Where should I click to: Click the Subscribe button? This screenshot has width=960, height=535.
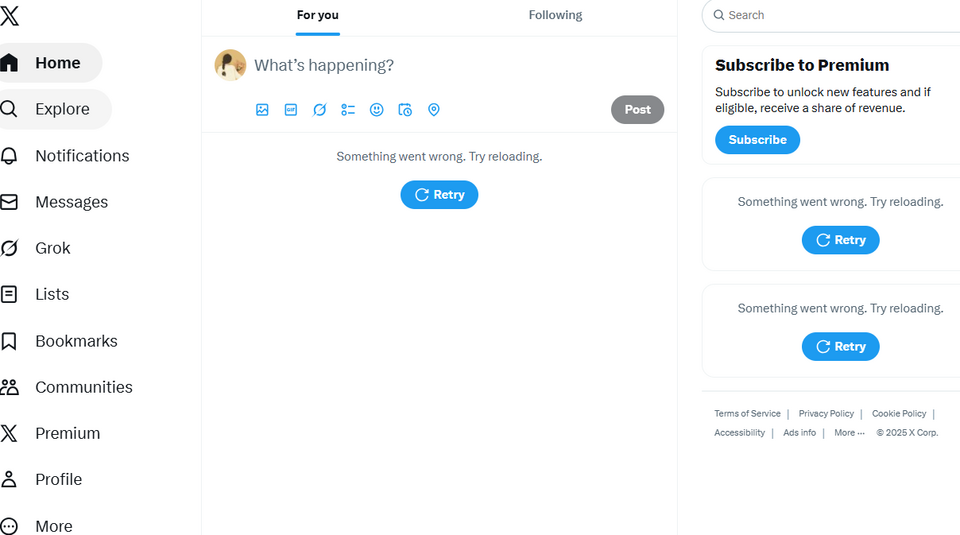757,140
